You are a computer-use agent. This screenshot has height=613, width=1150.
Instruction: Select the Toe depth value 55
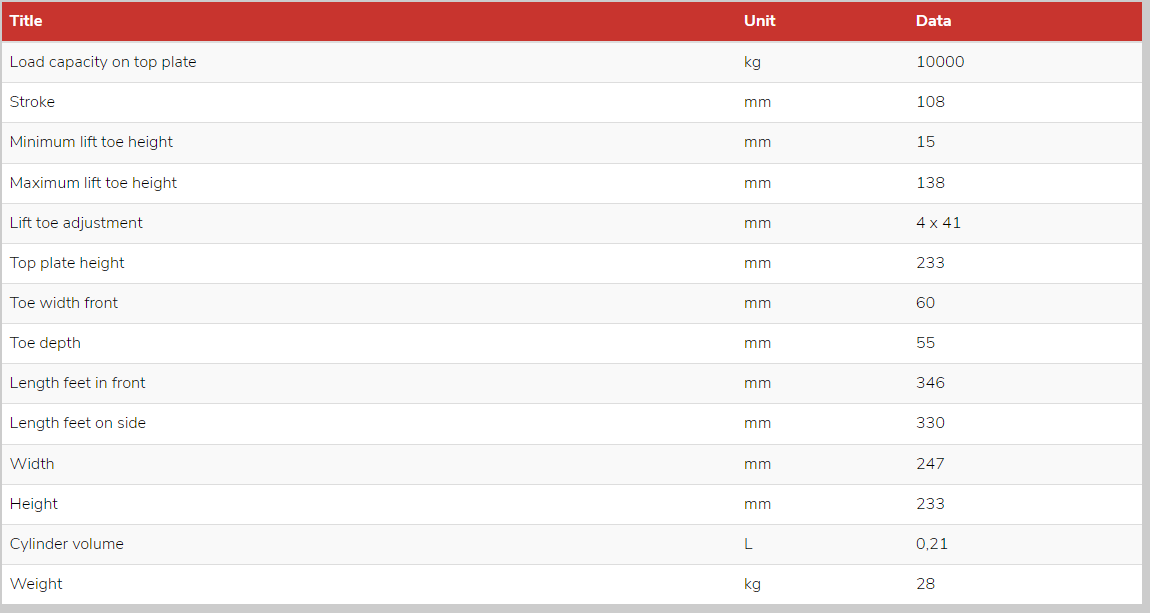pyautogui.click(x=925, y=342)
